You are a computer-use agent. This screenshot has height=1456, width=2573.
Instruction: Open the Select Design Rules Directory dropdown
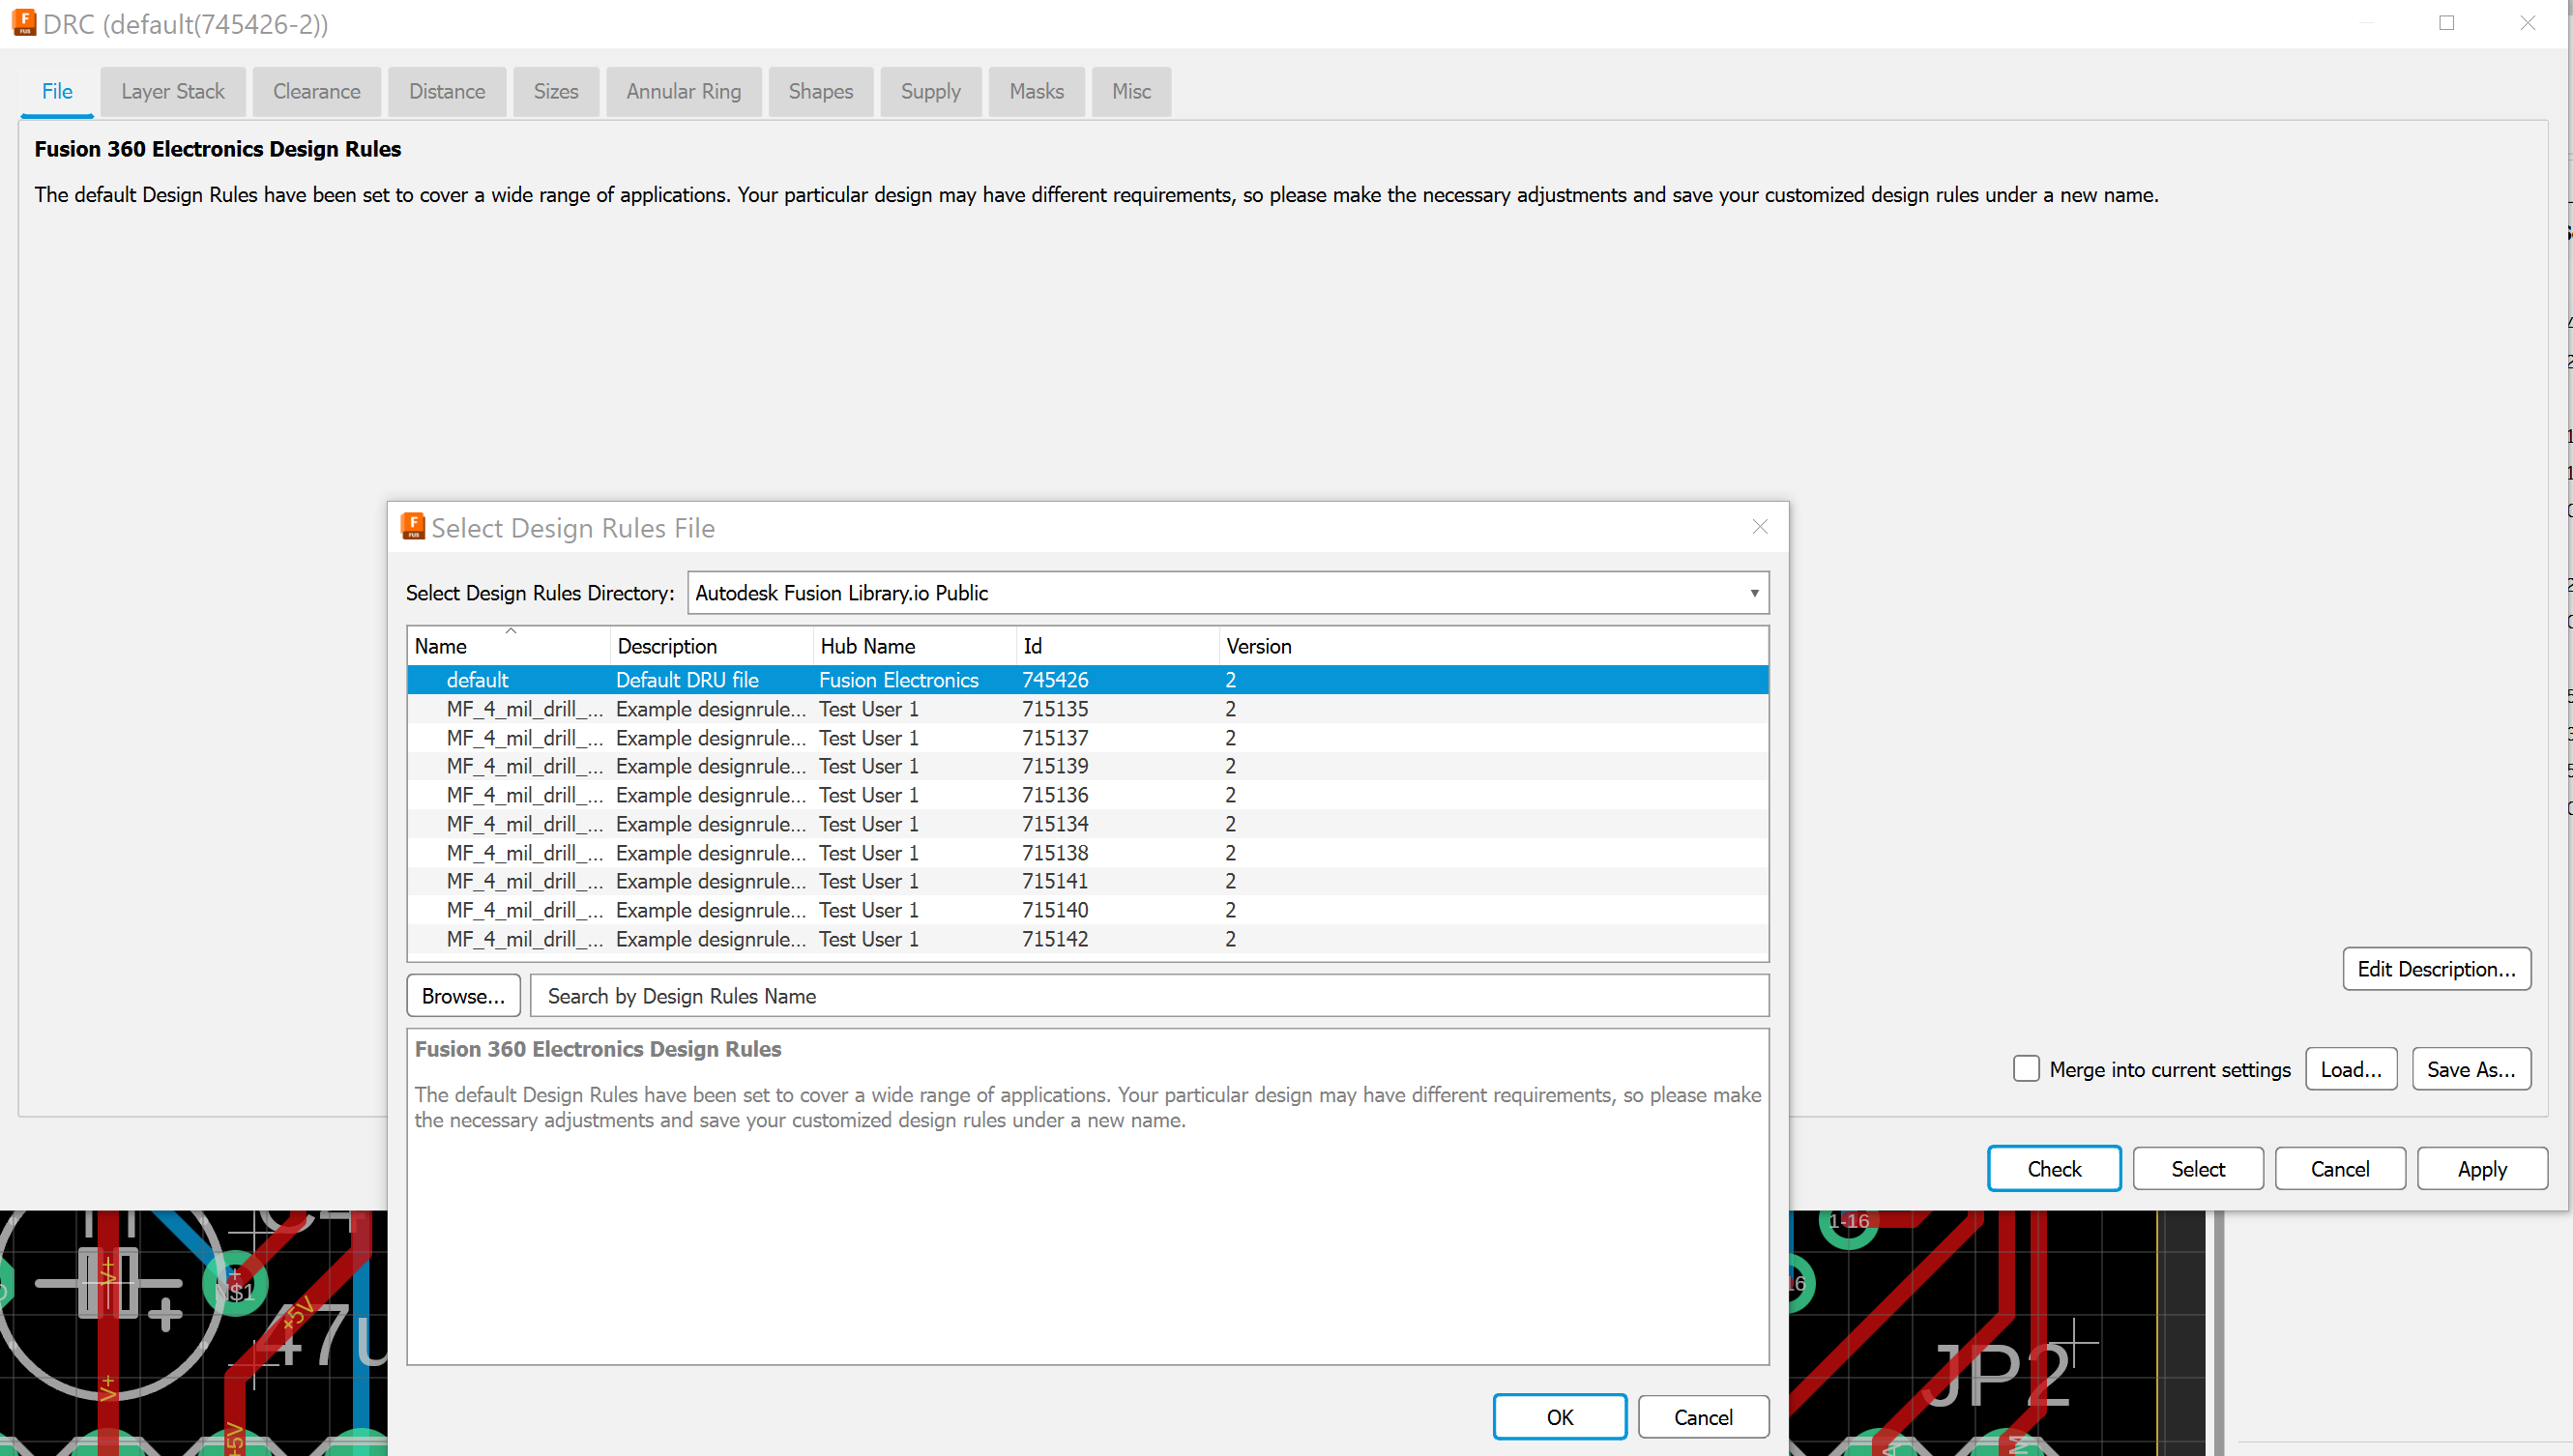pos(1753,592)
